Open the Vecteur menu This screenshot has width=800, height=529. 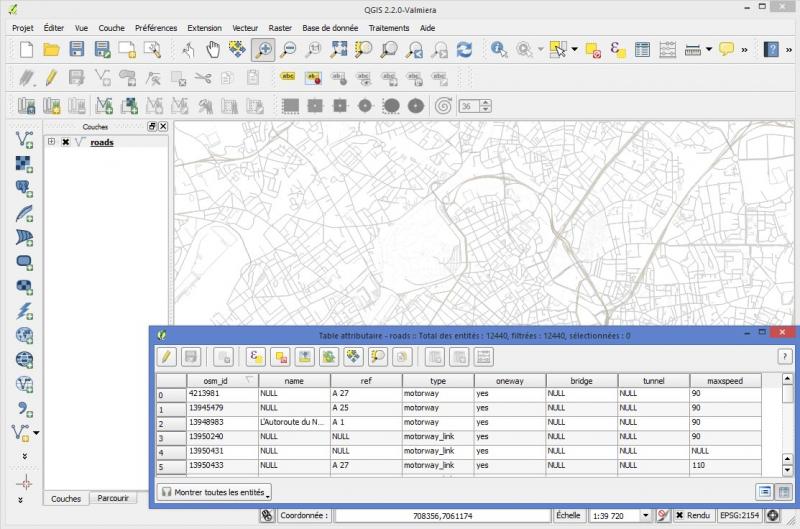244,28
